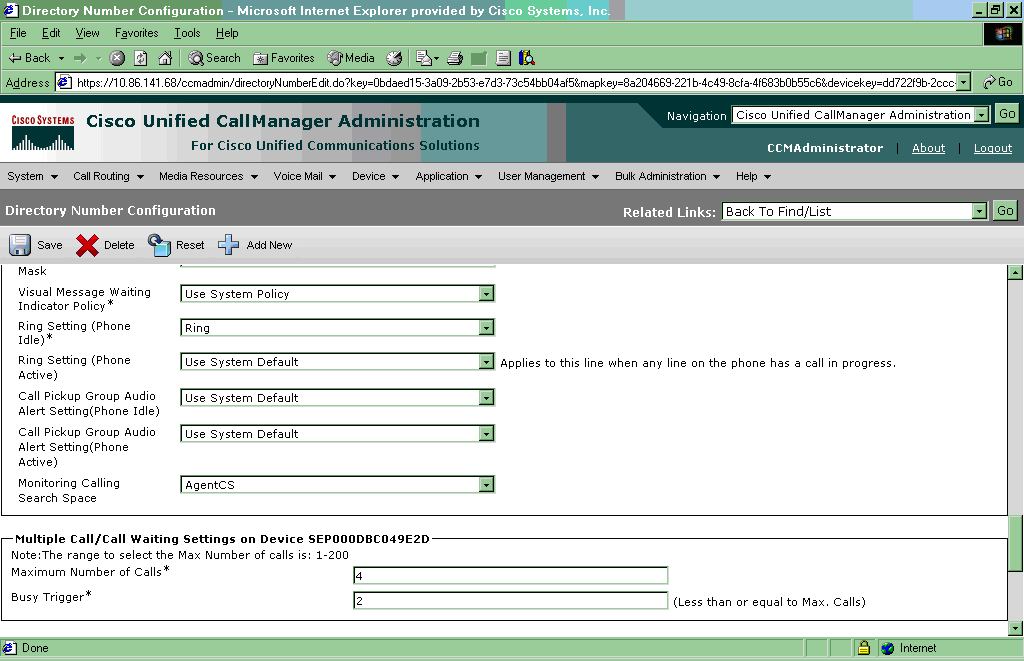
Task: Open the Bulk Administration menu
Action: point(667,176)
